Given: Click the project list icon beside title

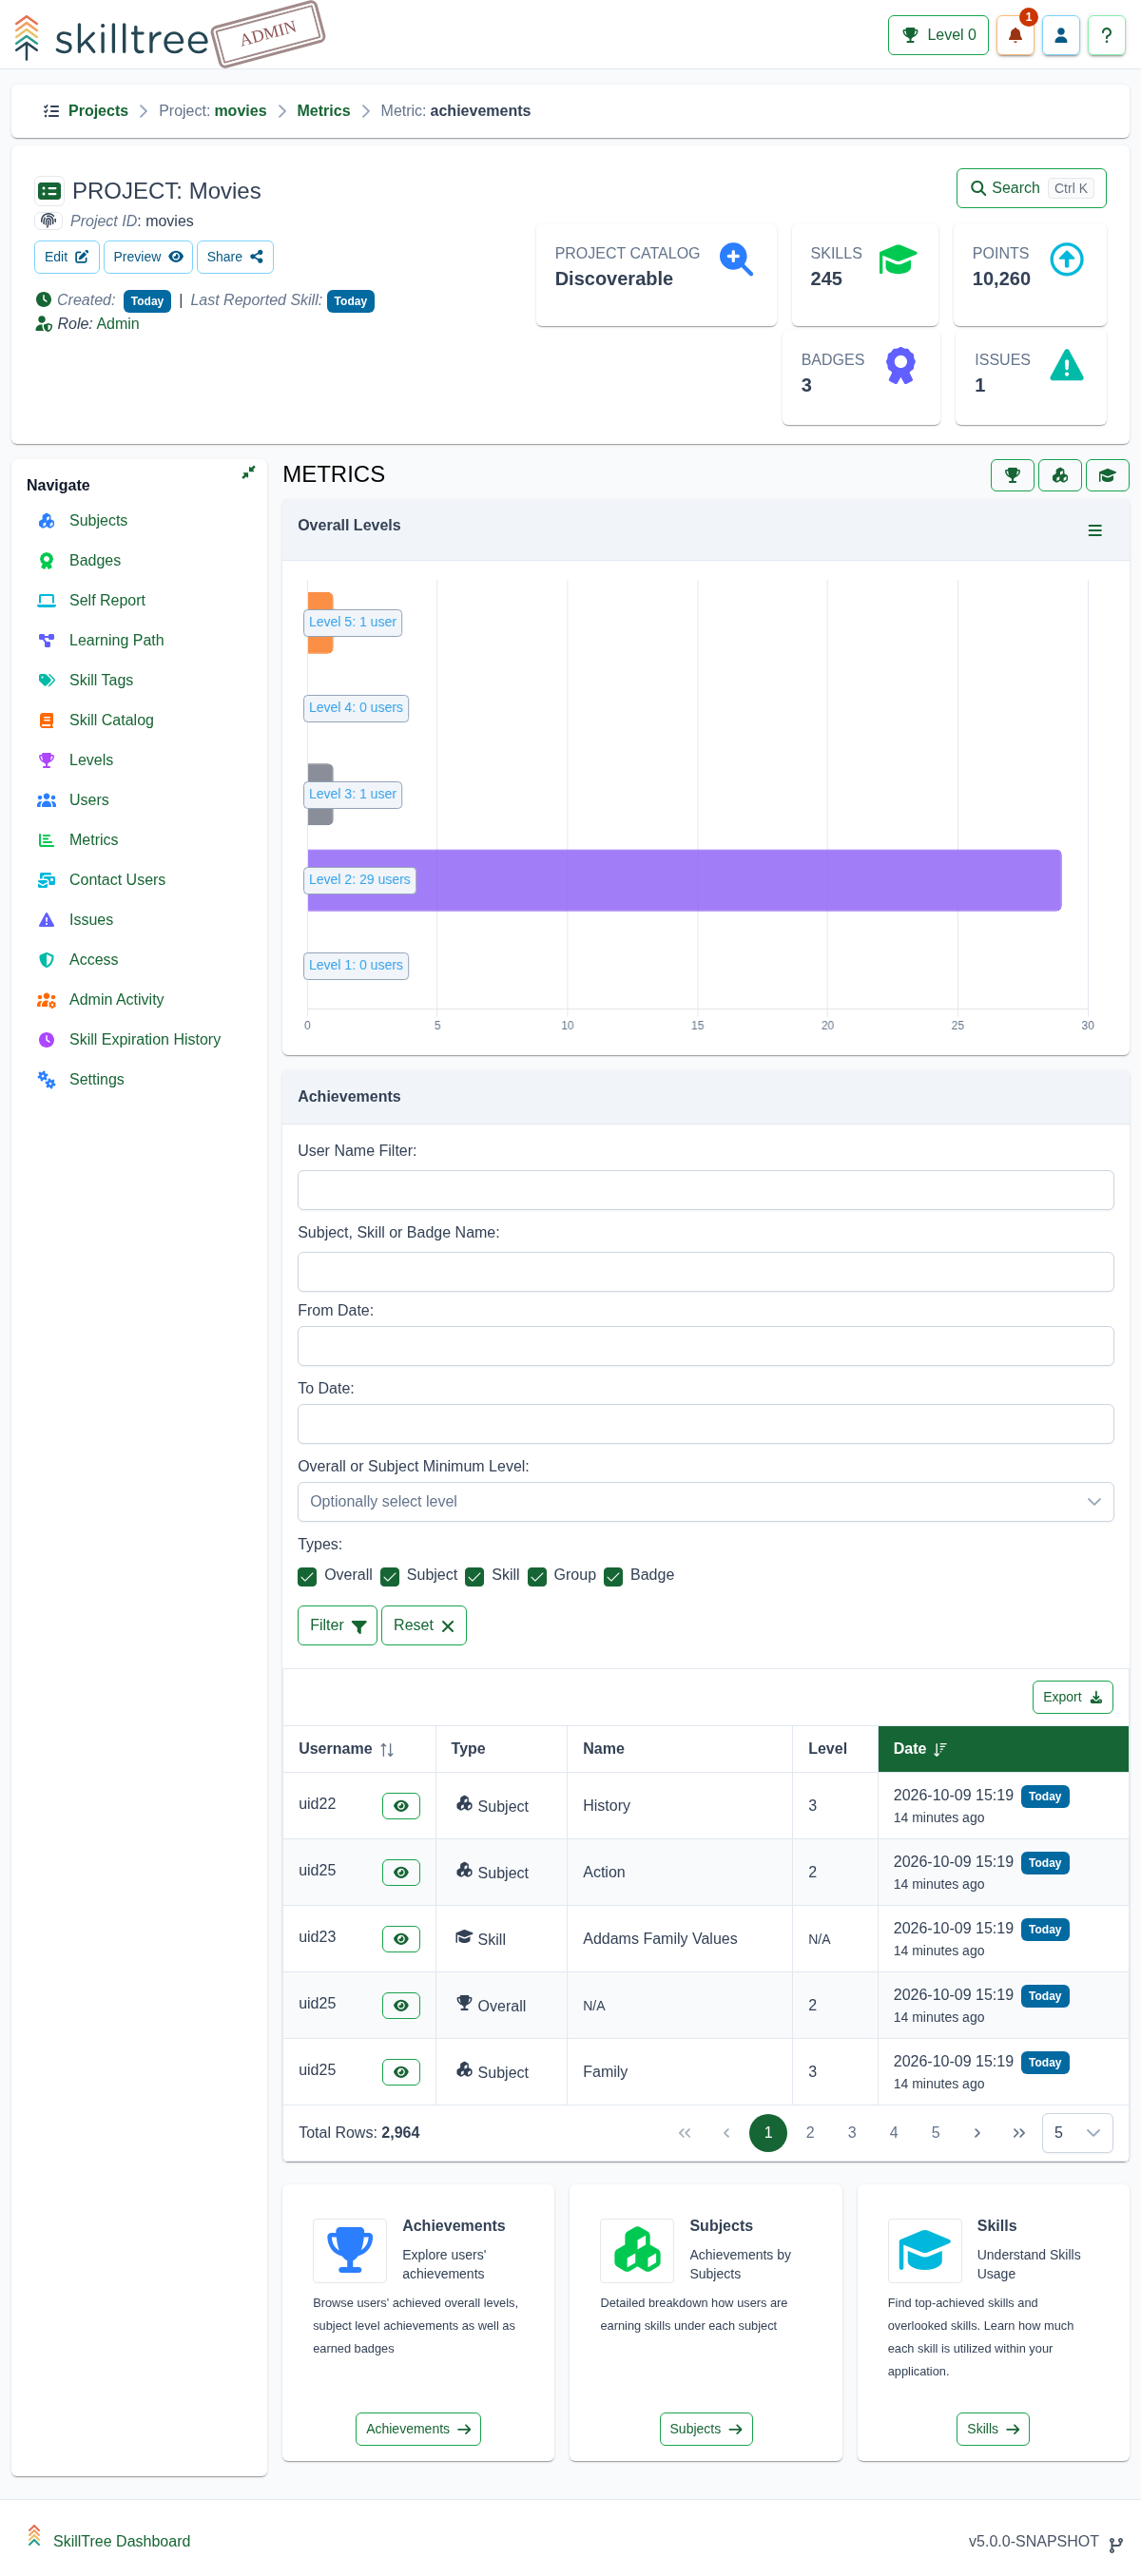Looking at the screenshot, I should tap(49, 190).
